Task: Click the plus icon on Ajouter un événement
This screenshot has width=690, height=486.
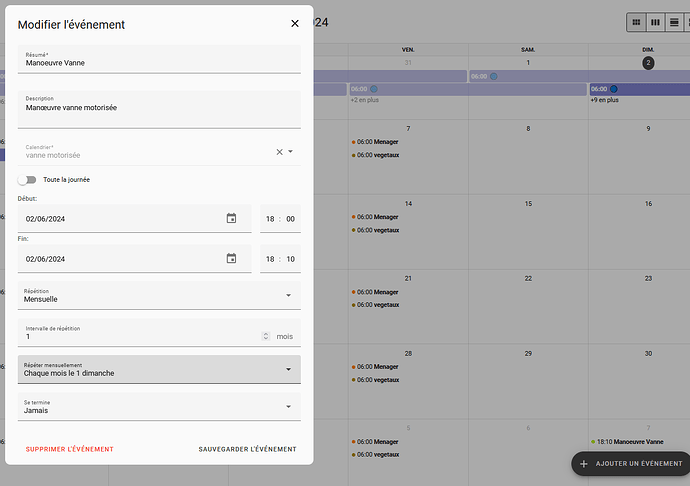Action: [x=584, y=464]
